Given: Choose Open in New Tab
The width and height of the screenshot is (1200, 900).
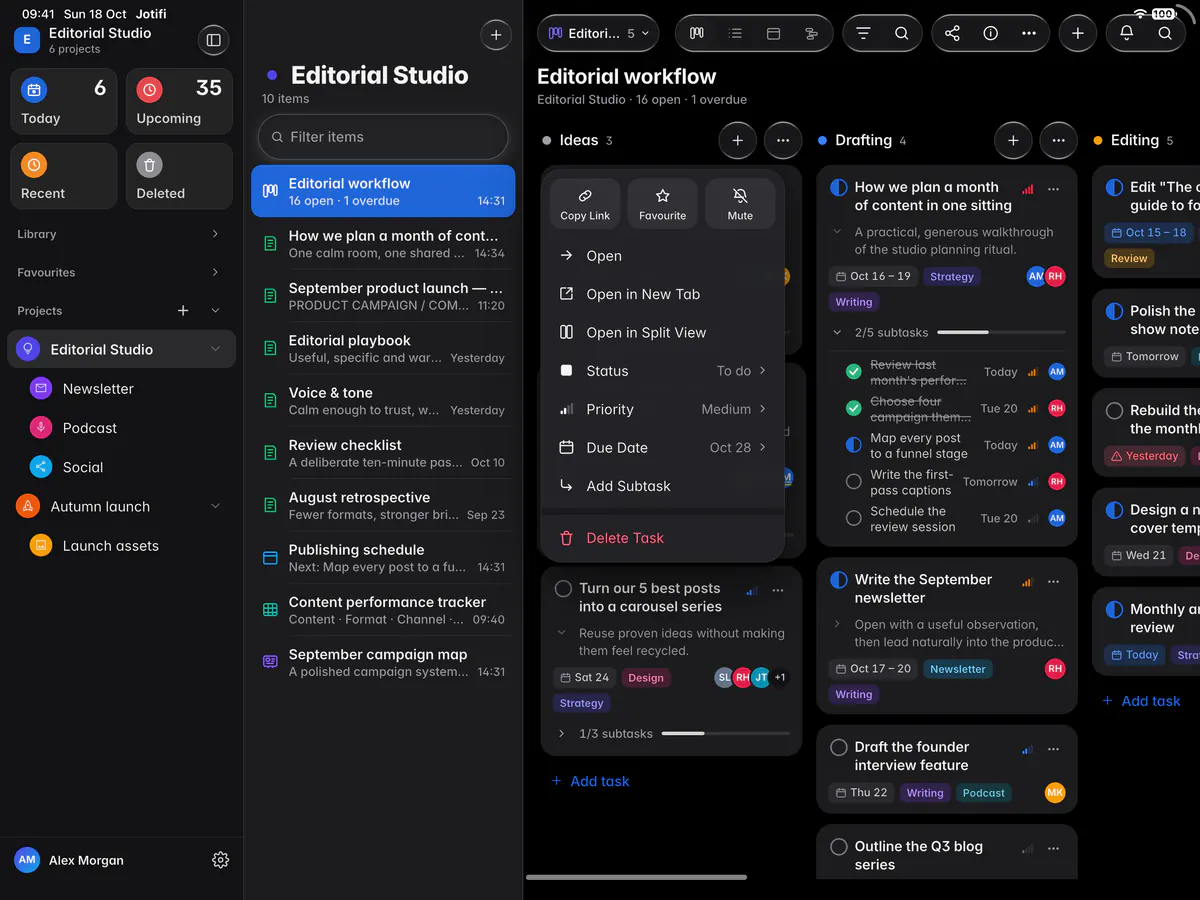Looking at the screenshot, I should click(662, 294).
